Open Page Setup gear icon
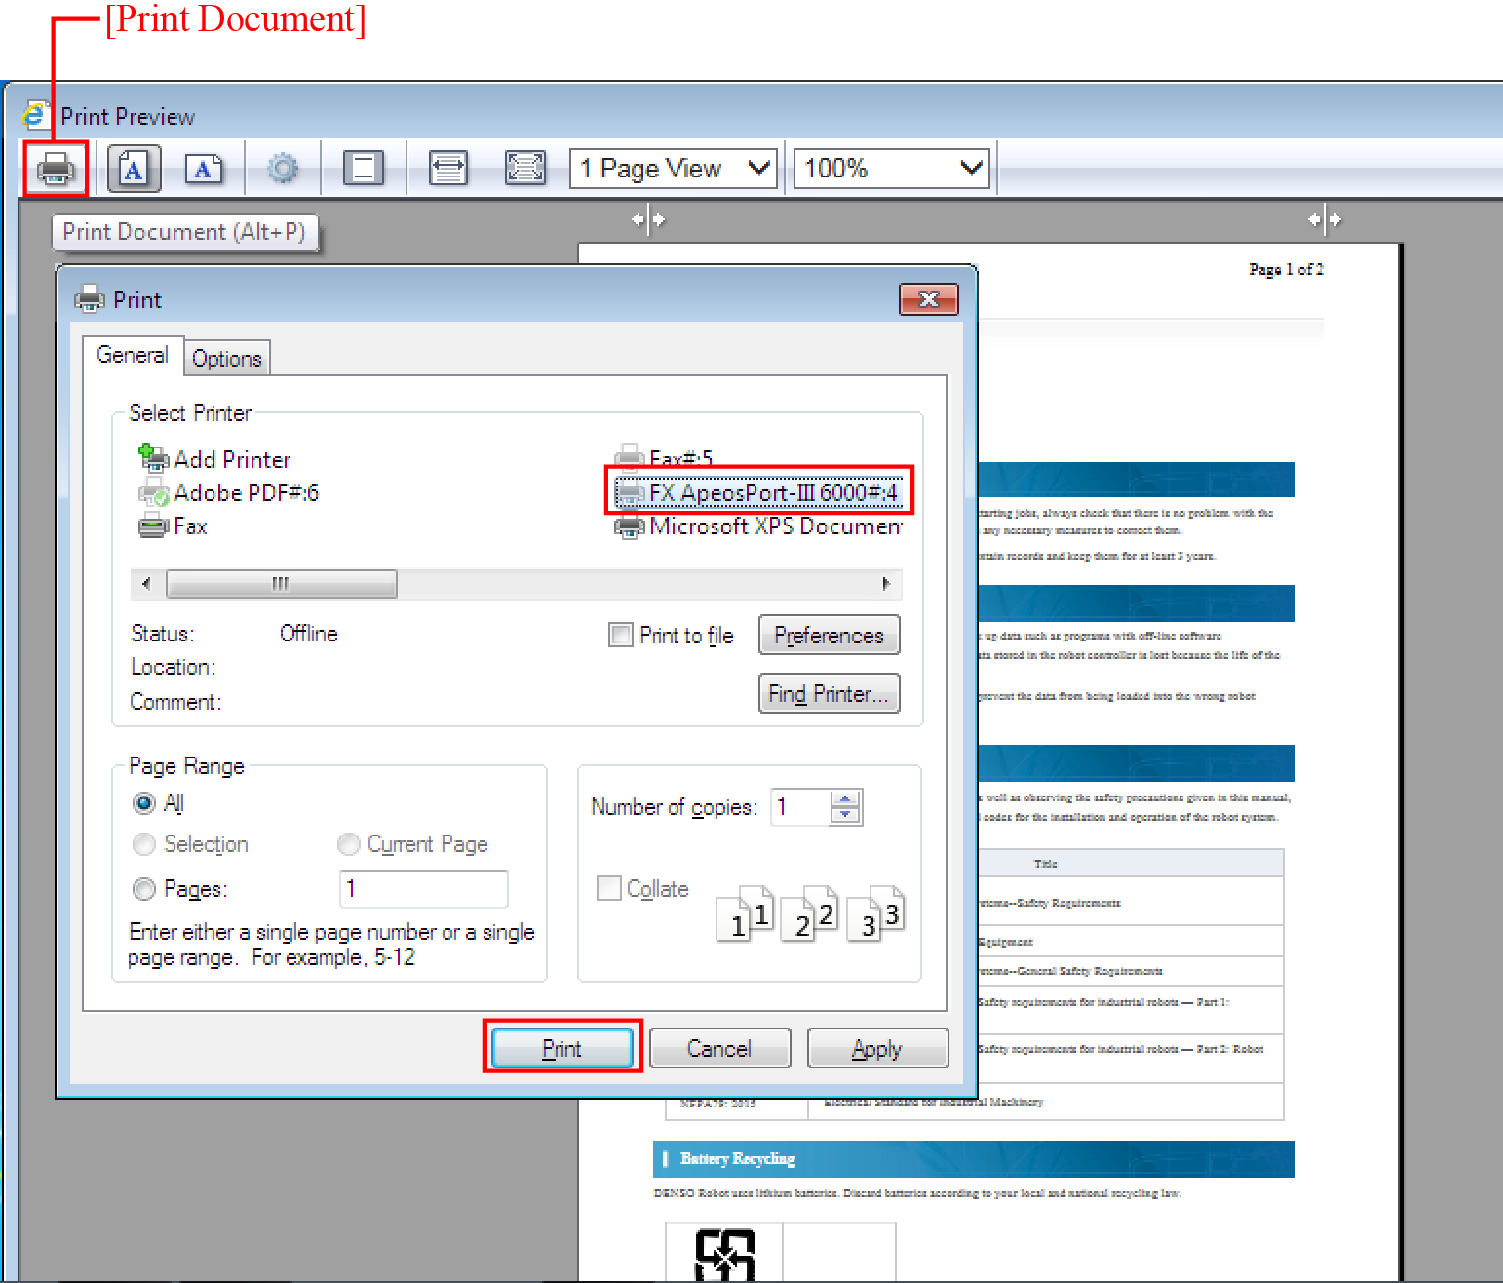The width and height of the screenshot is (1503, 1283). [283, 168]
